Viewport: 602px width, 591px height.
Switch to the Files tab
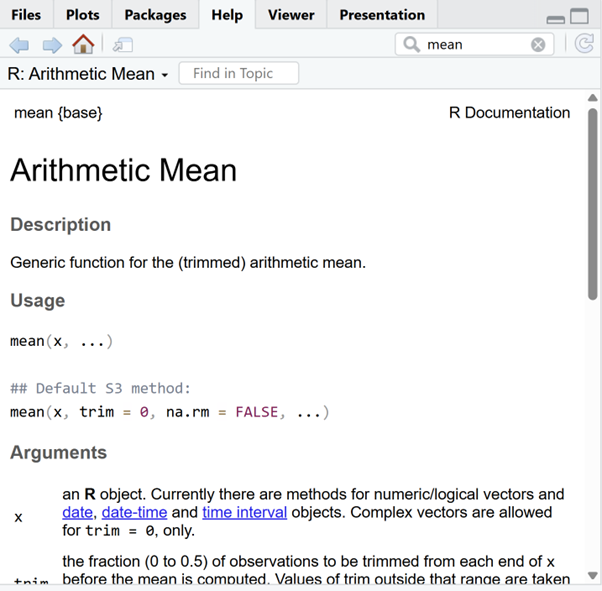[x=26, y=15]
